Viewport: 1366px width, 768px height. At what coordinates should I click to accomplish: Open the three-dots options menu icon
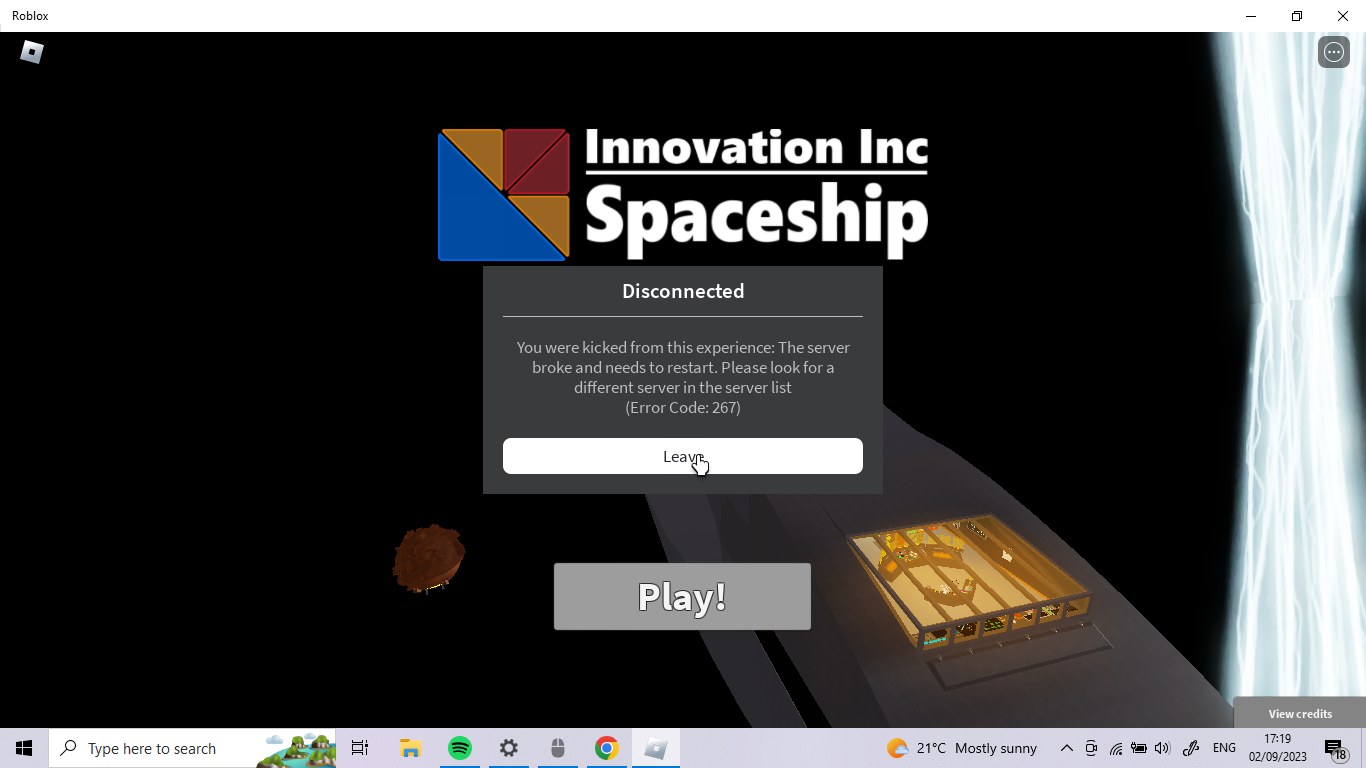1334,52
